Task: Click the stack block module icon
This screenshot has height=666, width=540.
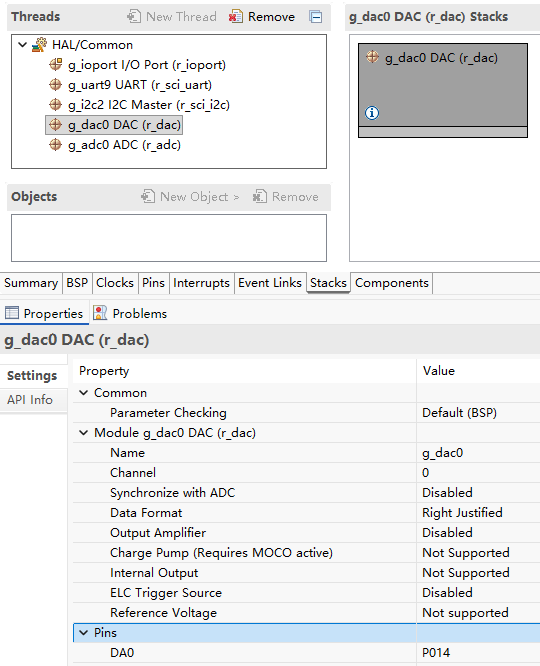Action: [372, 57]
